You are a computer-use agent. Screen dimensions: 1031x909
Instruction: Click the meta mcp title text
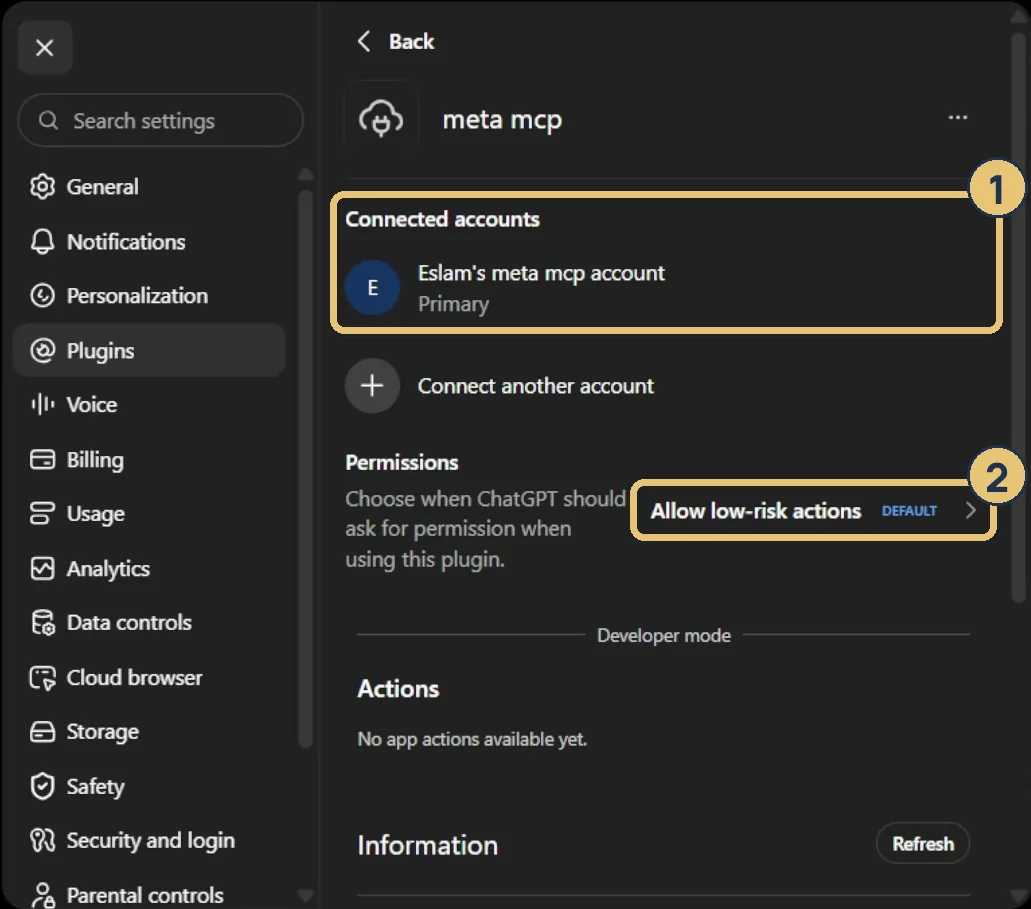502,120
